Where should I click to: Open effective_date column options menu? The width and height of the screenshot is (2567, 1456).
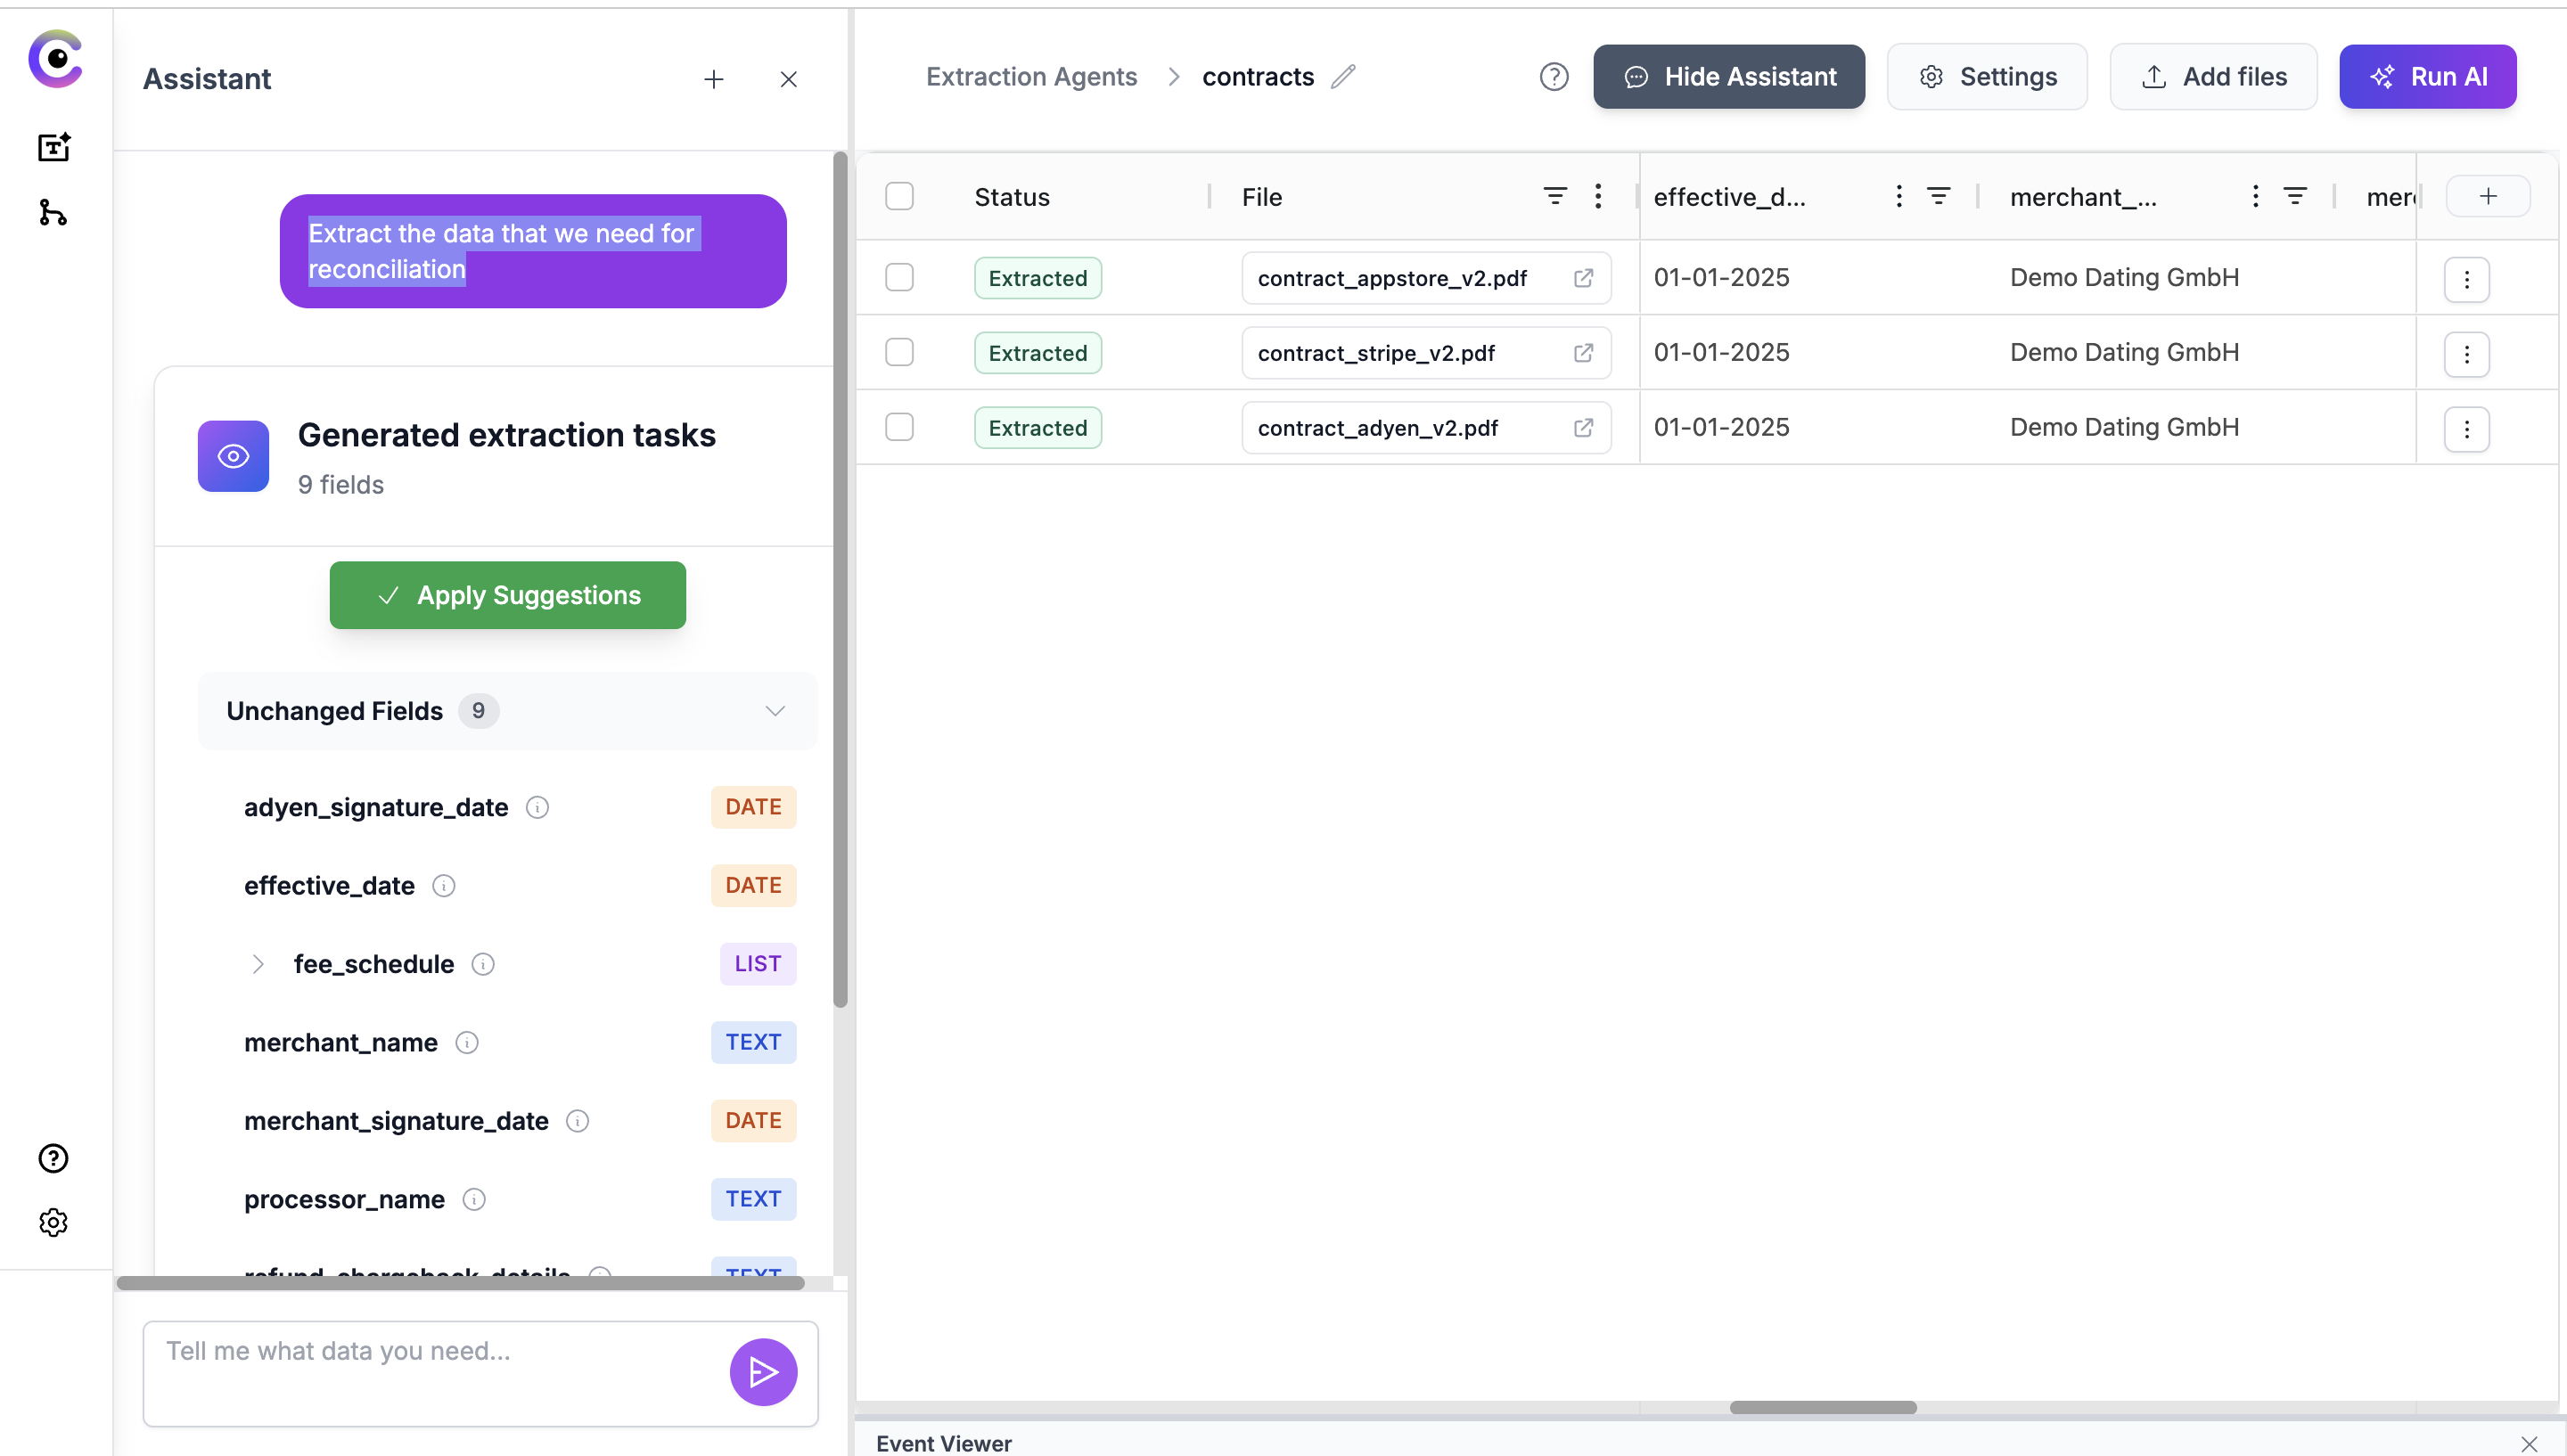coord(1898,196)
